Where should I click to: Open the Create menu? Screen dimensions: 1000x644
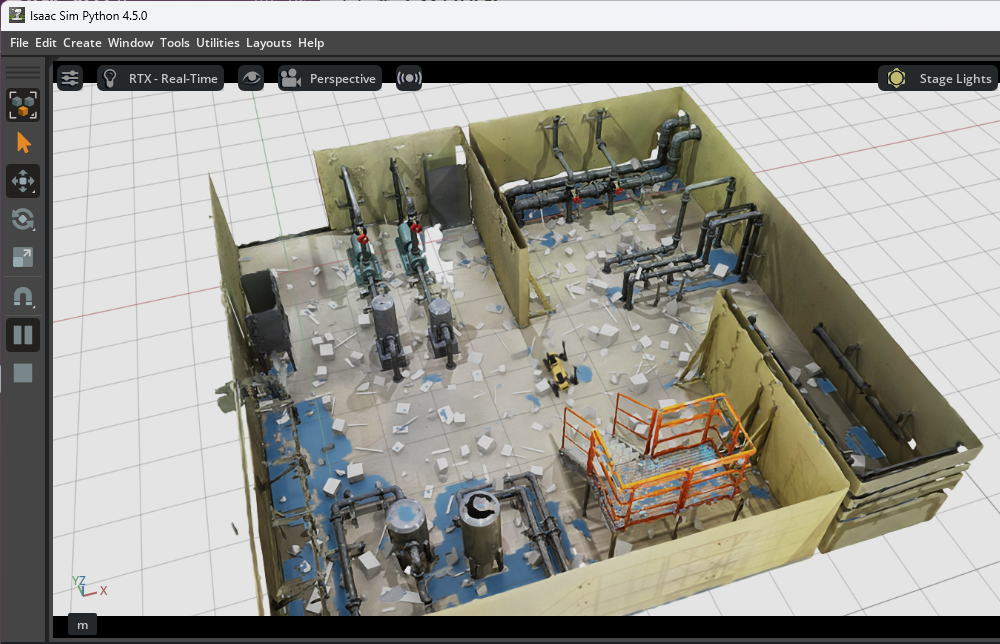82,43
